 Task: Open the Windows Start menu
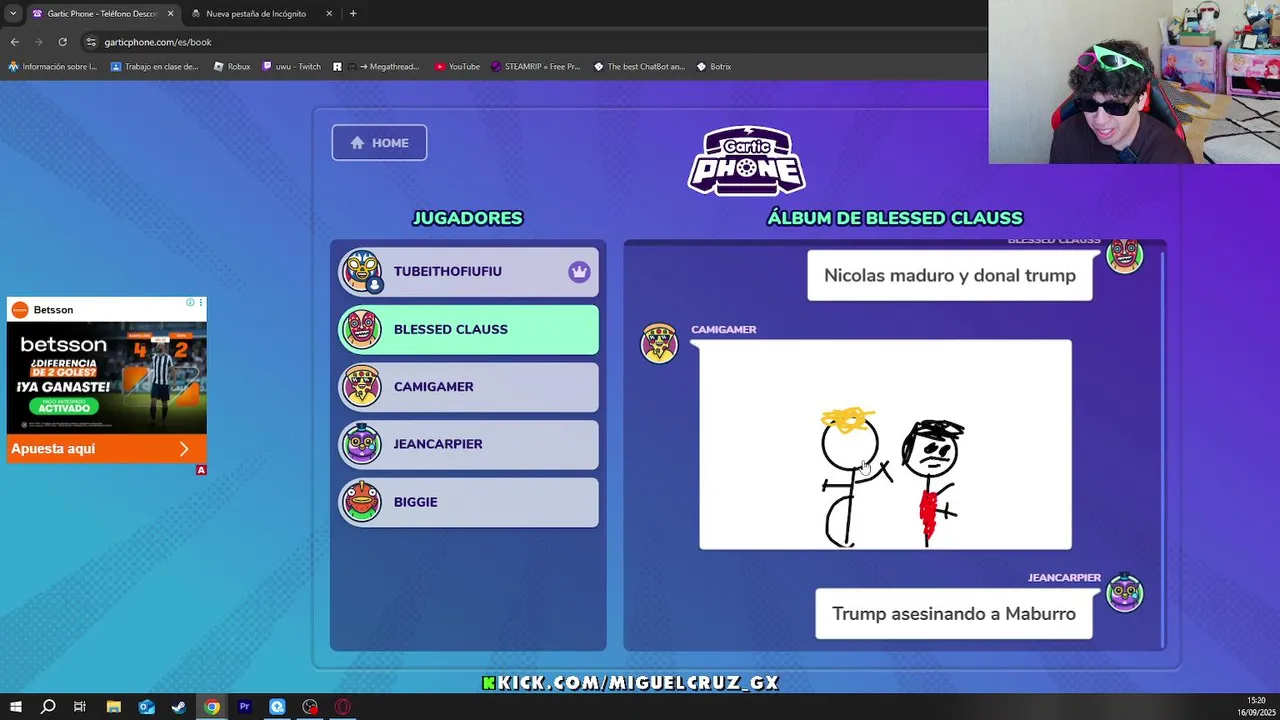15,707
